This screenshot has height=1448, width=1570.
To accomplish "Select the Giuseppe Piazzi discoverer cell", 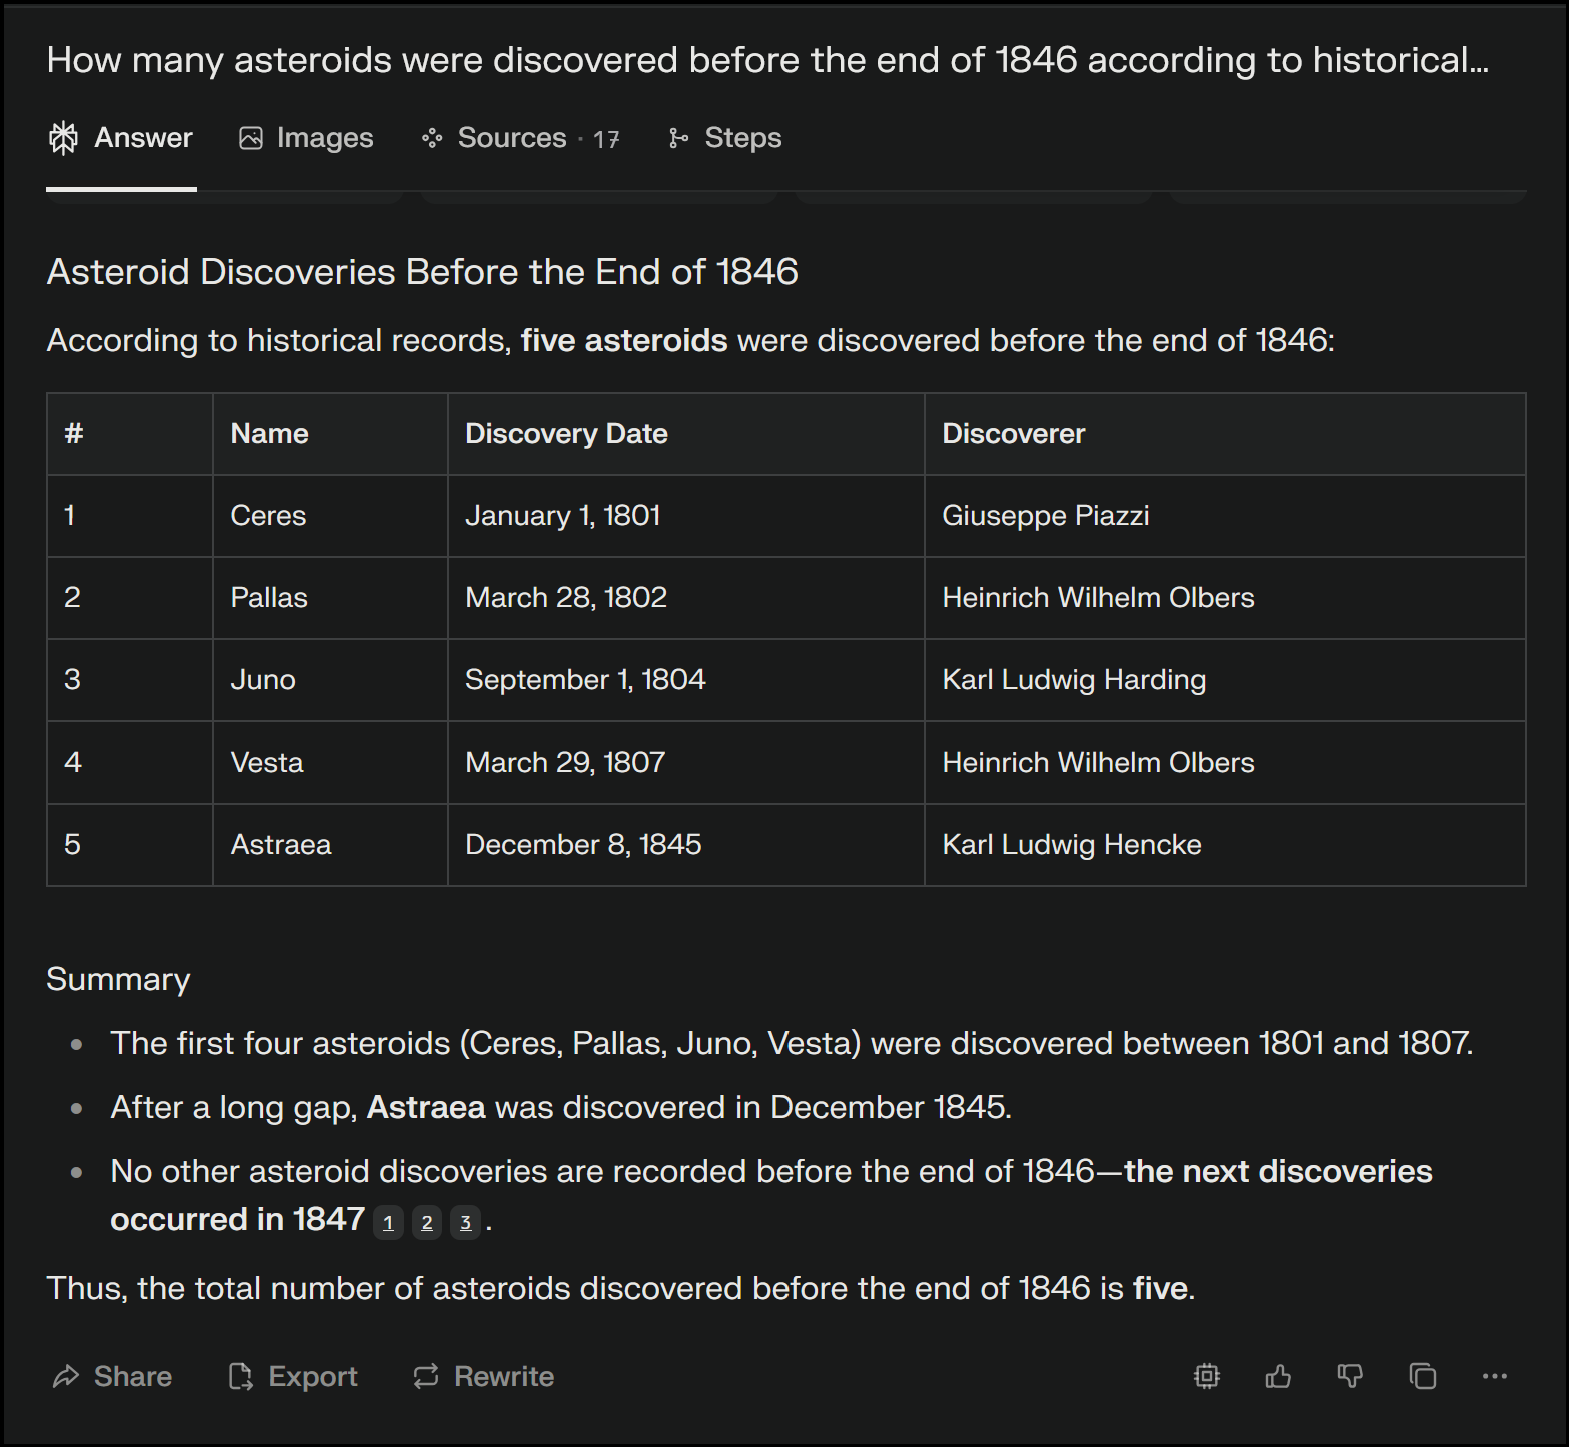I will 1045,516.
